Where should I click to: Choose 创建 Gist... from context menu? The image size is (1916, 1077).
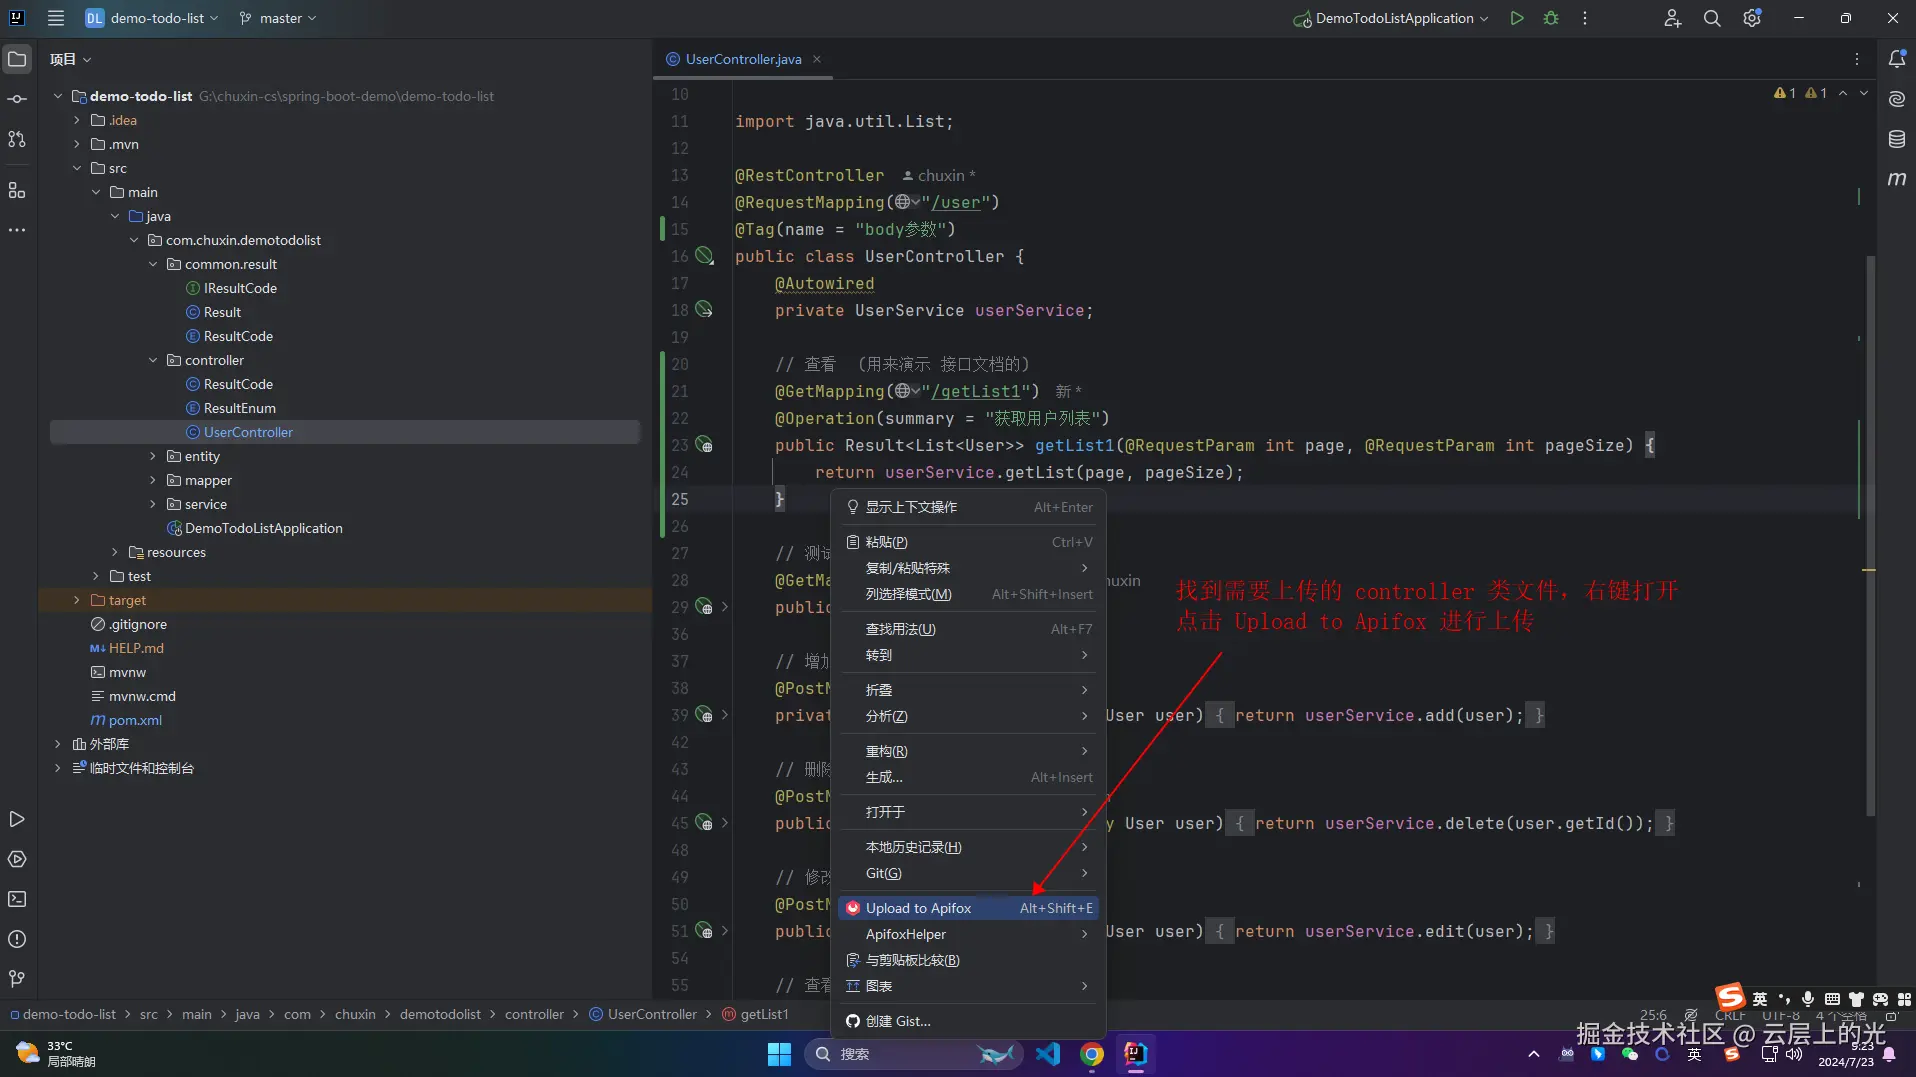coord(969,1021)
